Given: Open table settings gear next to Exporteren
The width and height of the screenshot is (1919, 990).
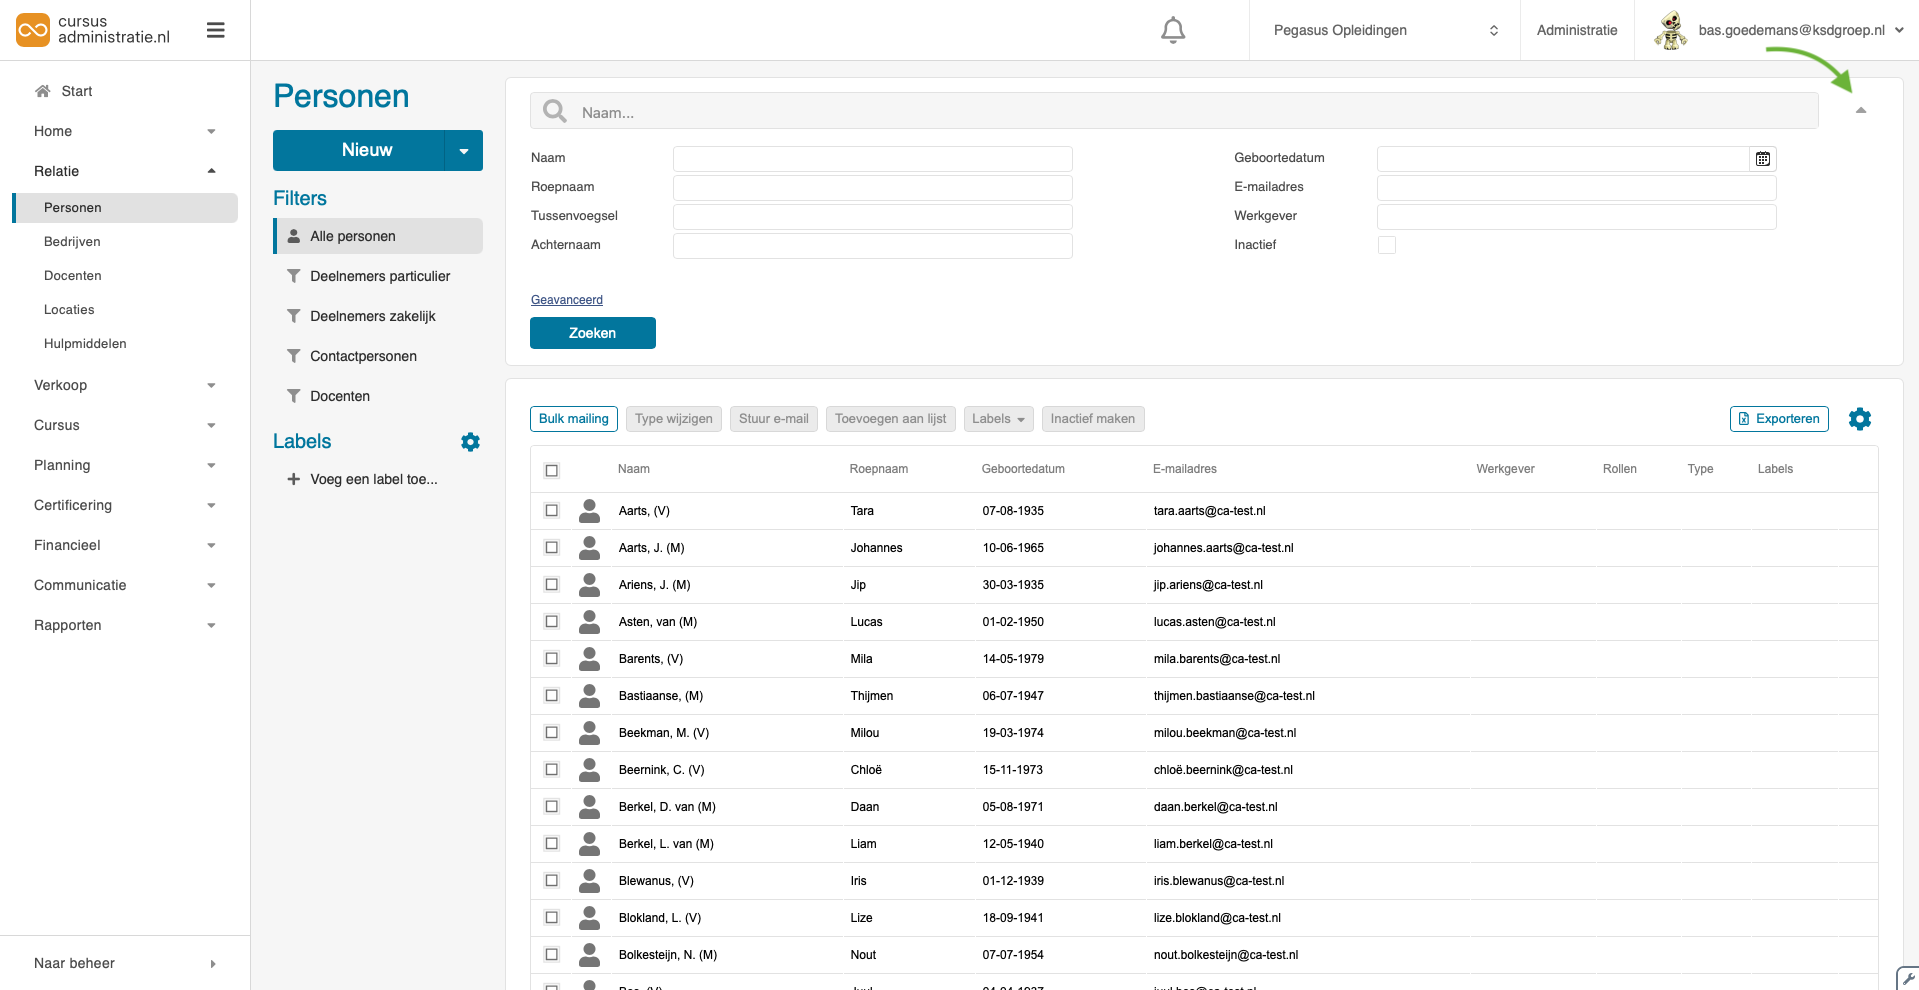Looking at the screenshot, I should pyautogui.click(x=1859, y=419).
